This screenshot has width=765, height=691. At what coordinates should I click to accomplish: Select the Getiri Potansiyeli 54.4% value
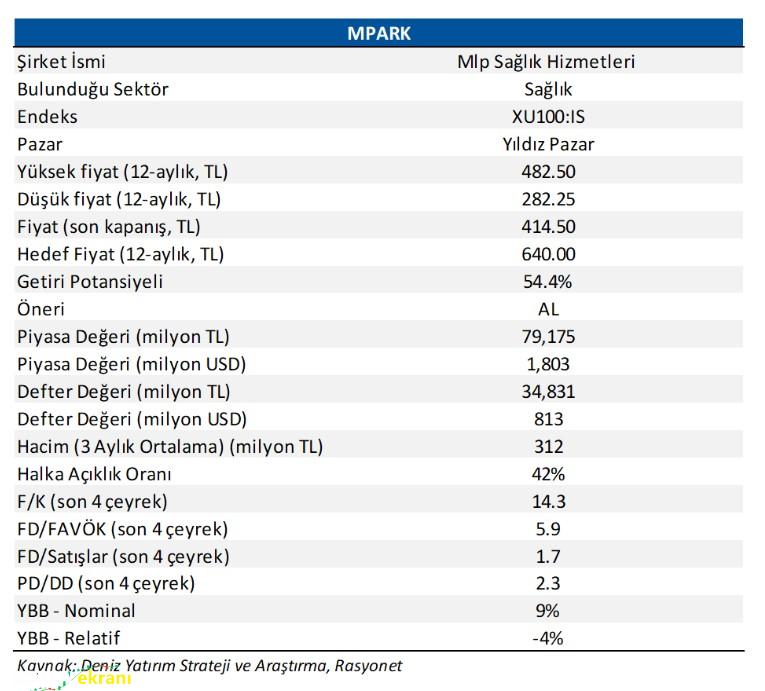point(548,282)
